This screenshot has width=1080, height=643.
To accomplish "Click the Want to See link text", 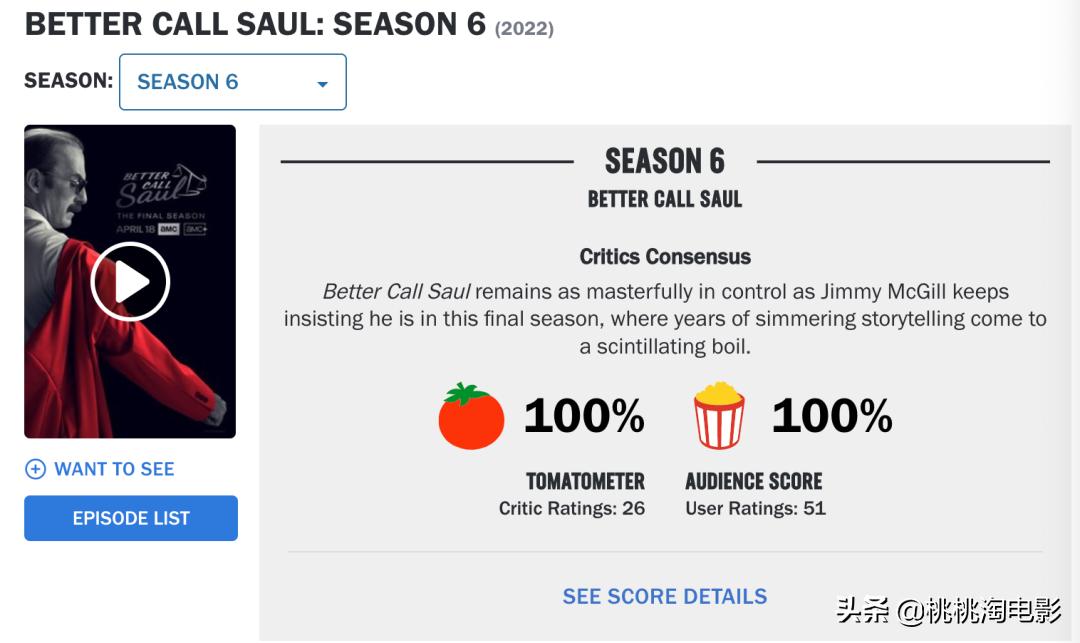I will pyautogui.click(x=114, y=469).
